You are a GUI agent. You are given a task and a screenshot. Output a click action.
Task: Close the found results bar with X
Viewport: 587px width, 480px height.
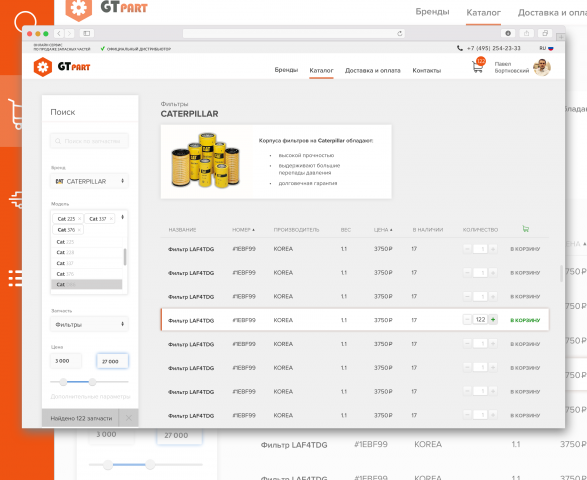tap(128, 418)
